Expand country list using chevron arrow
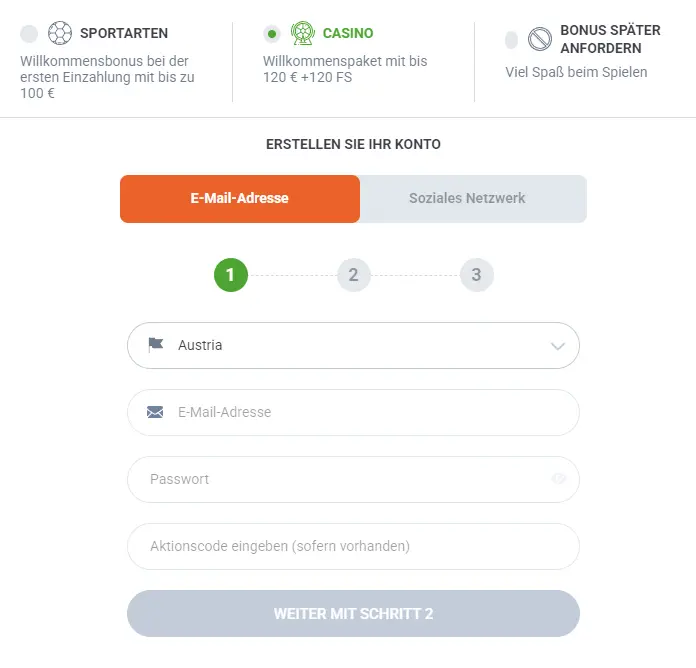 (x=558, y=346)
